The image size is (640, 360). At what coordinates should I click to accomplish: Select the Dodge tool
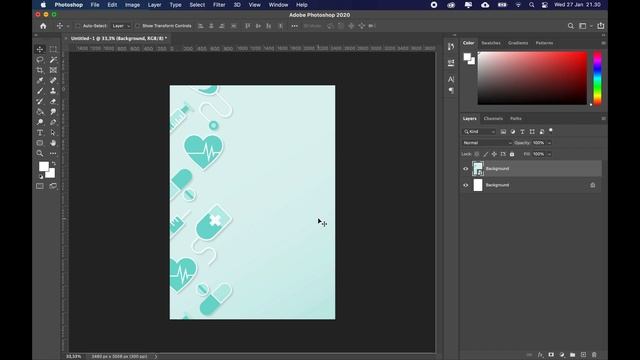coord(40,122)
